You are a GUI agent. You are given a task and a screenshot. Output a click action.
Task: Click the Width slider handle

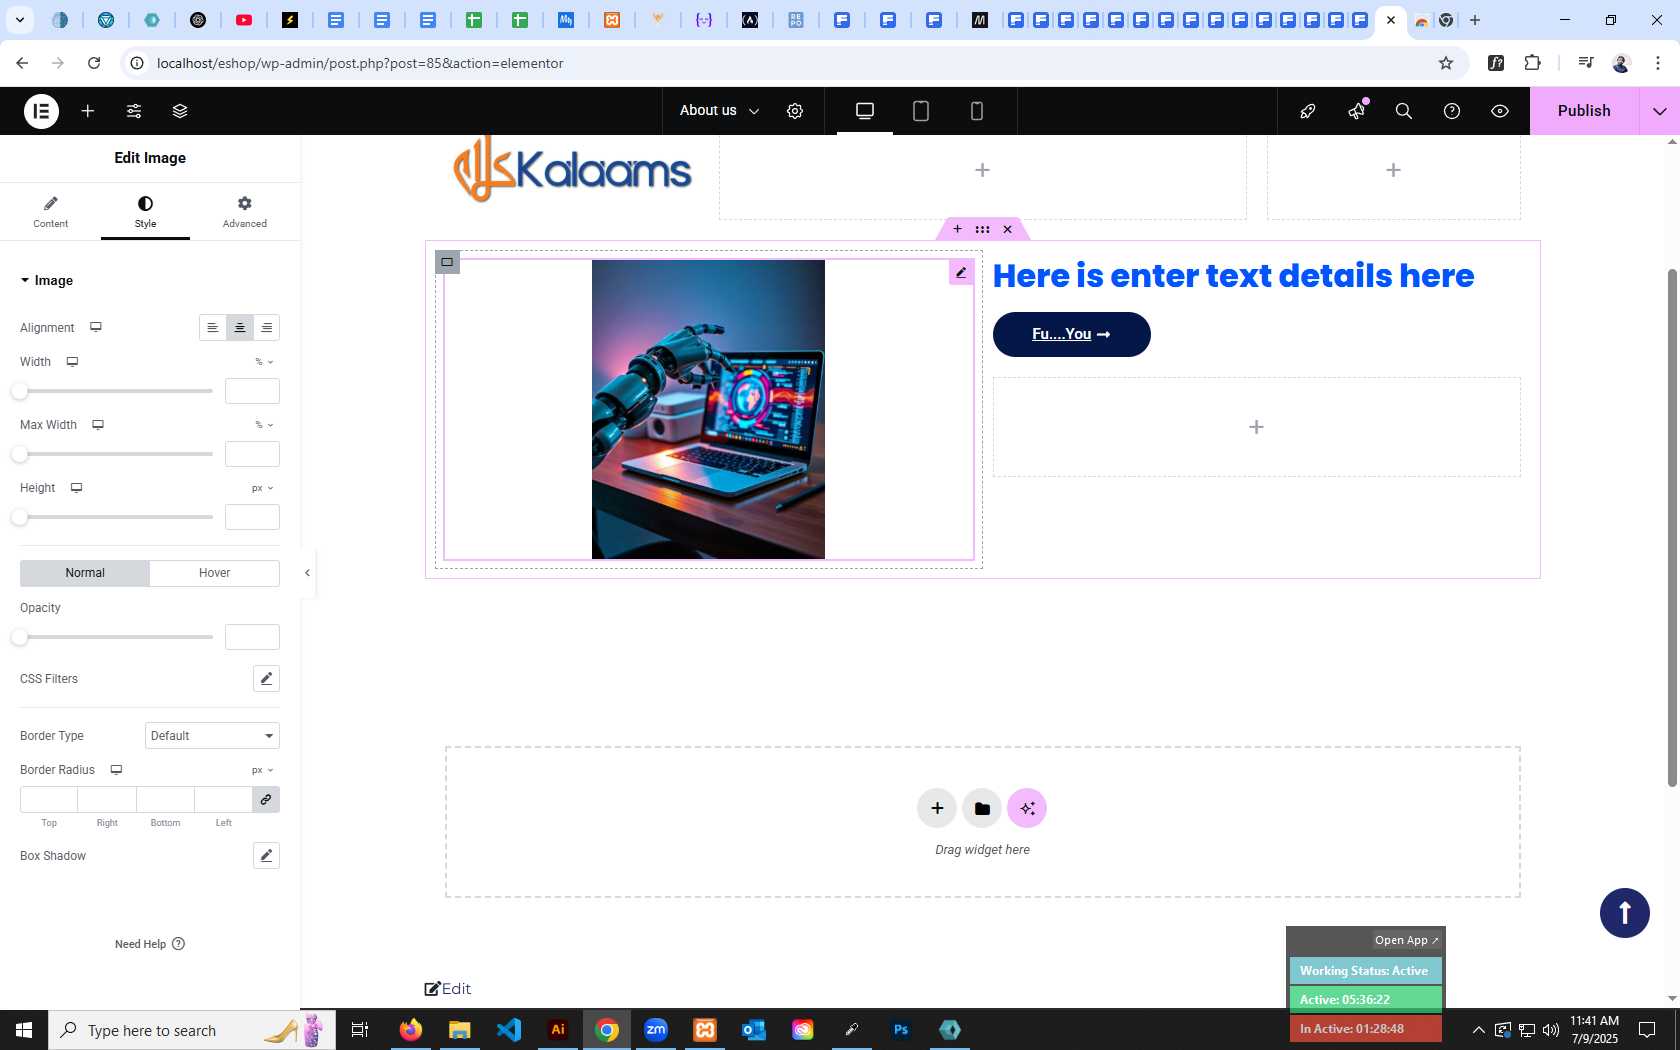(x=19, y=391)
